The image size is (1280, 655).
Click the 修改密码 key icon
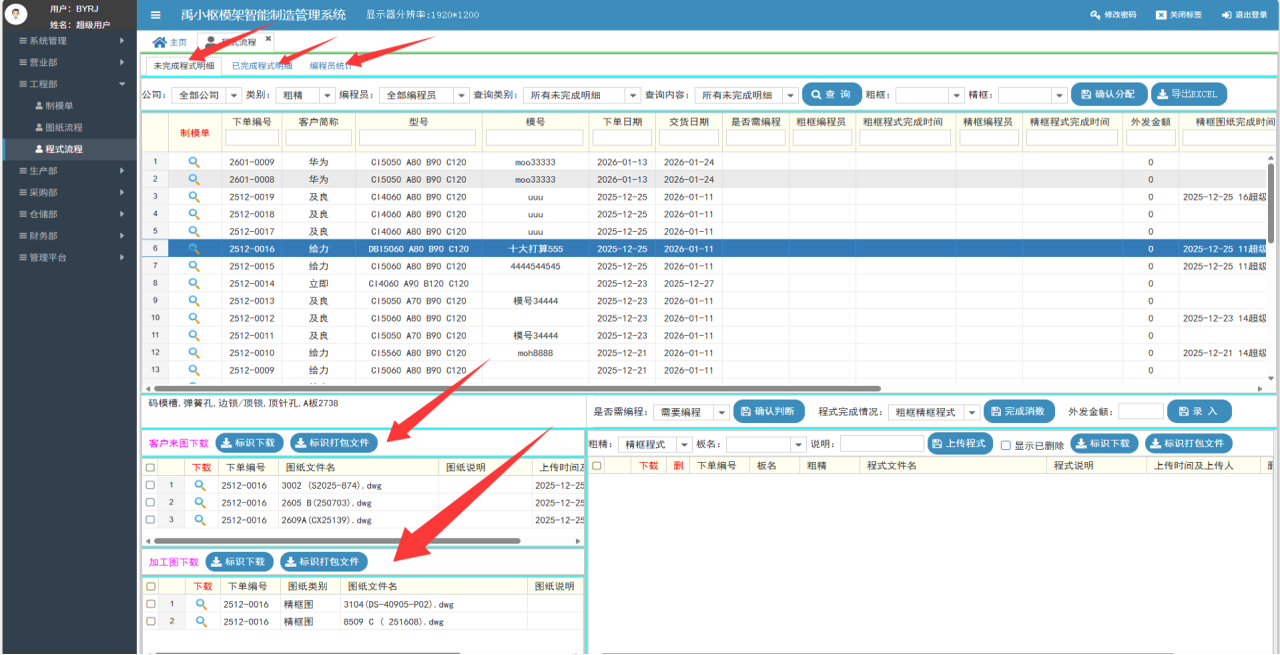[x=1095, y=15]
